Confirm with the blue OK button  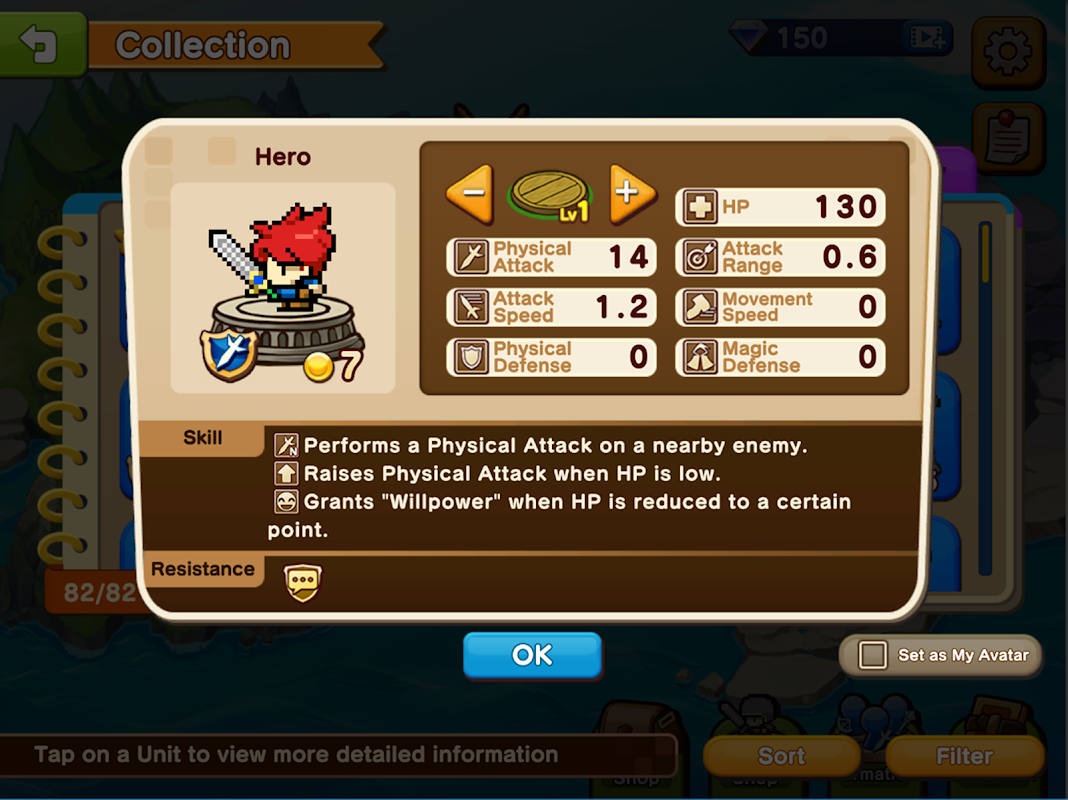(x=532, y=655)
